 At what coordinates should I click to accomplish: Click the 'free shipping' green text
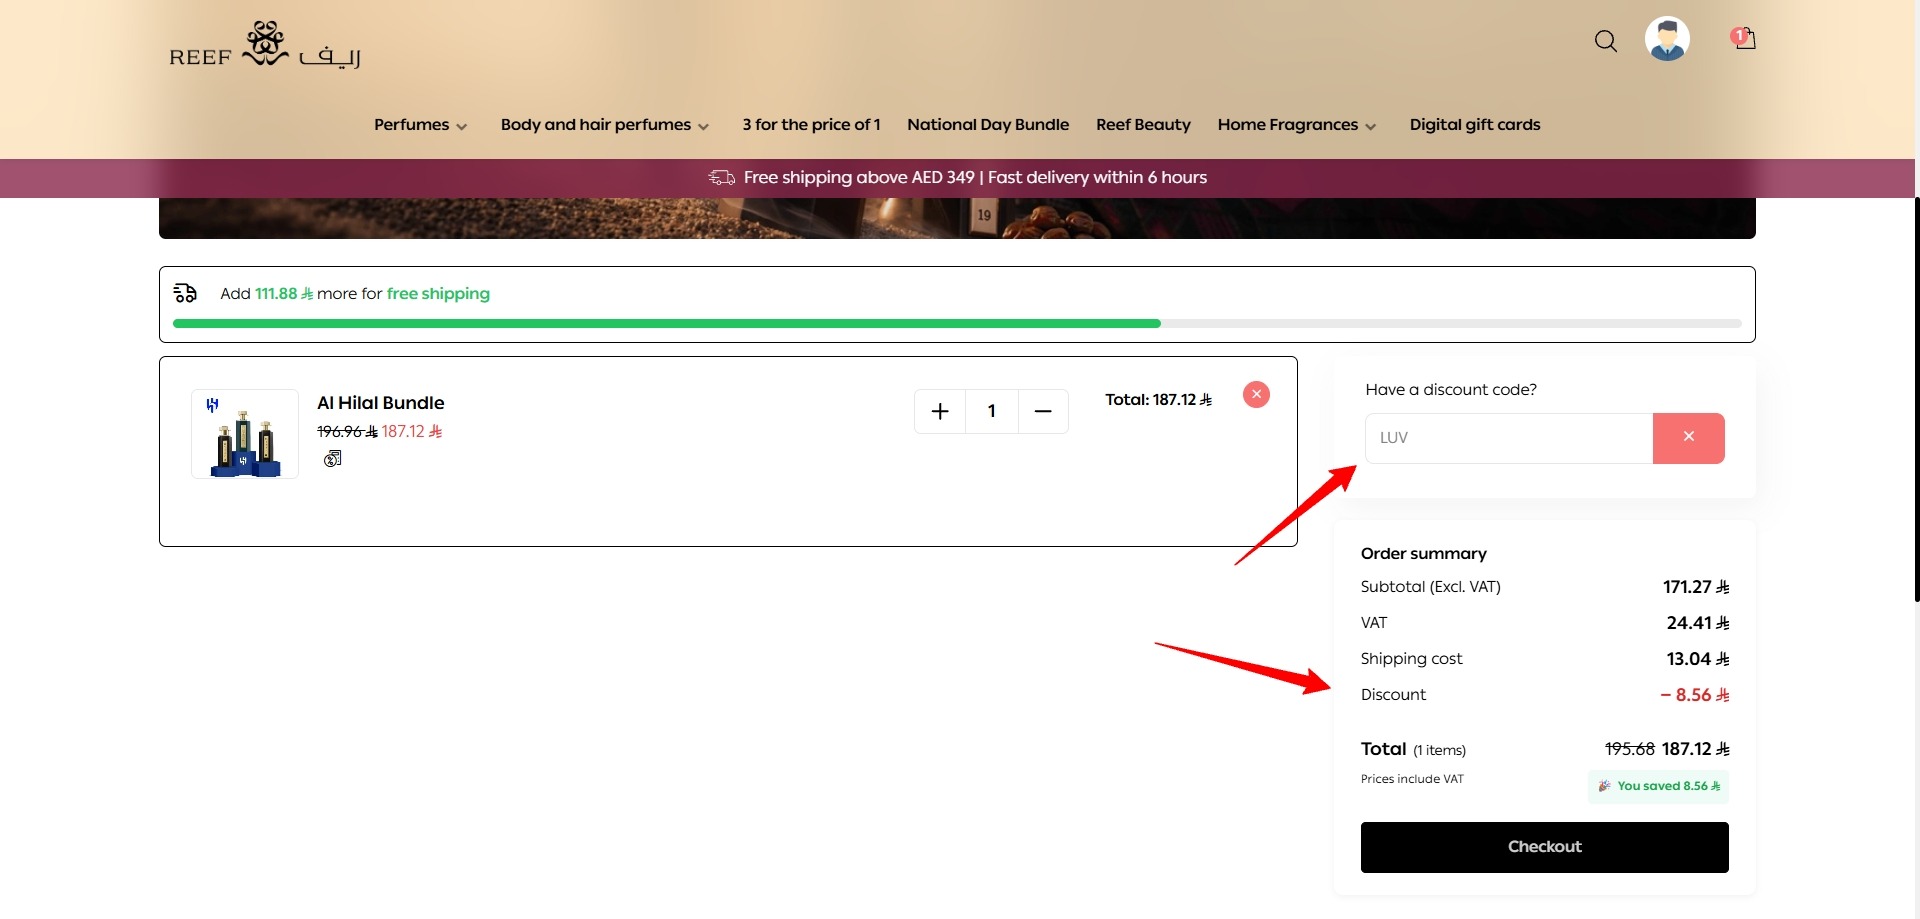[438, 294]
